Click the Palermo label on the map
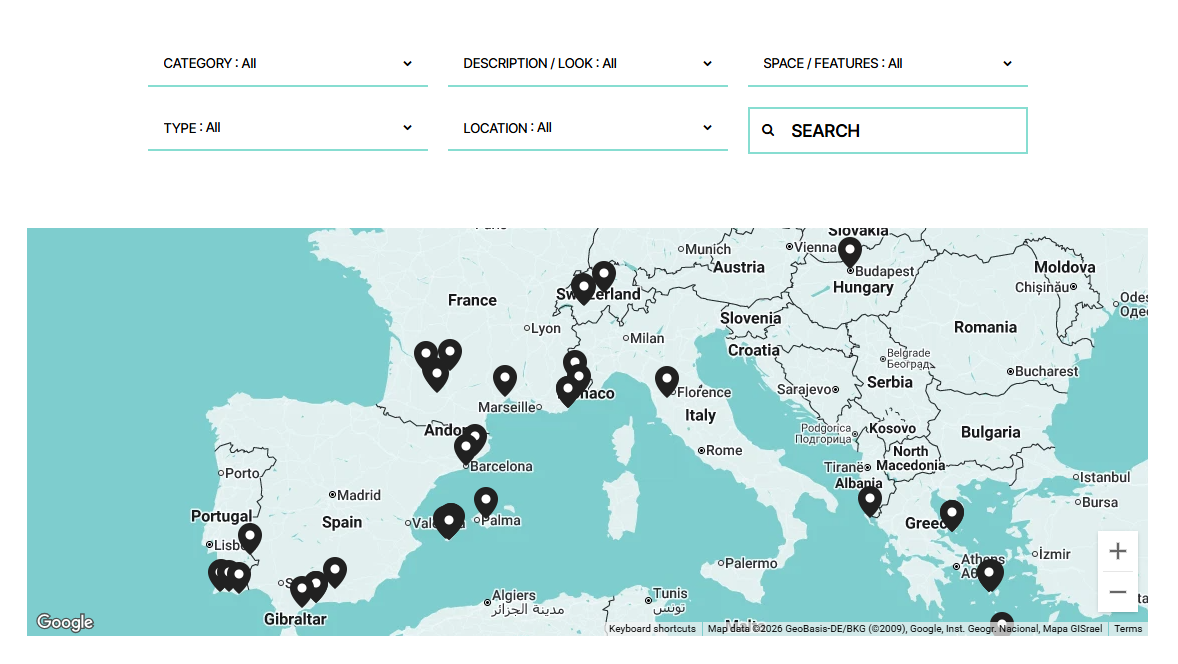Viewport: 1178px width, 664px height. pyautogui.click(x=751, y=563)
